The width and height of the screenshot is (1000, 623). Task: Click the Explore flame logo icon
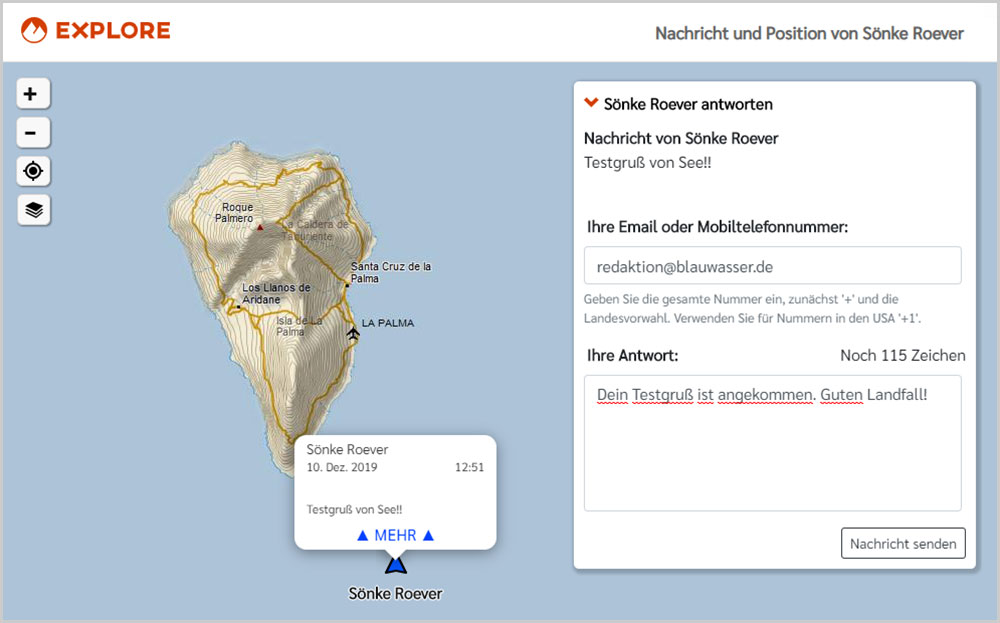34,31
